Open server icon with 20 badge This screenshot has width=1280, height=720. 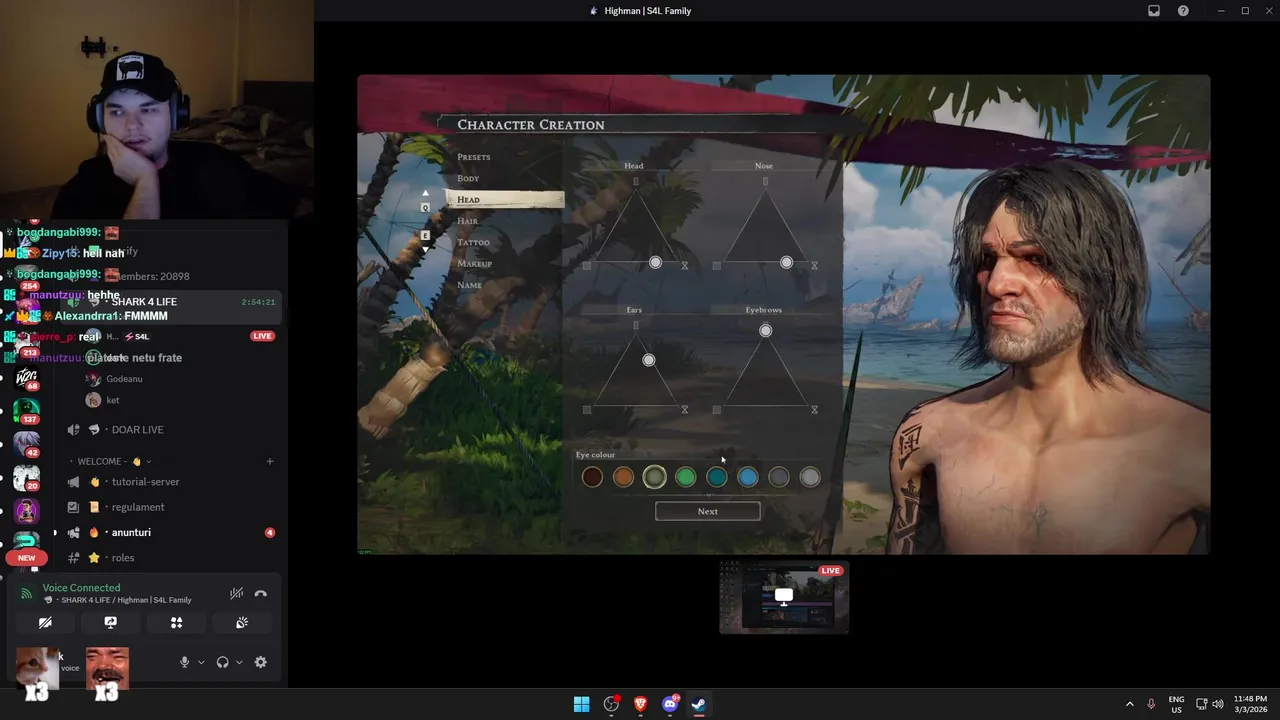pyautogui.click(x=27, y=477)
